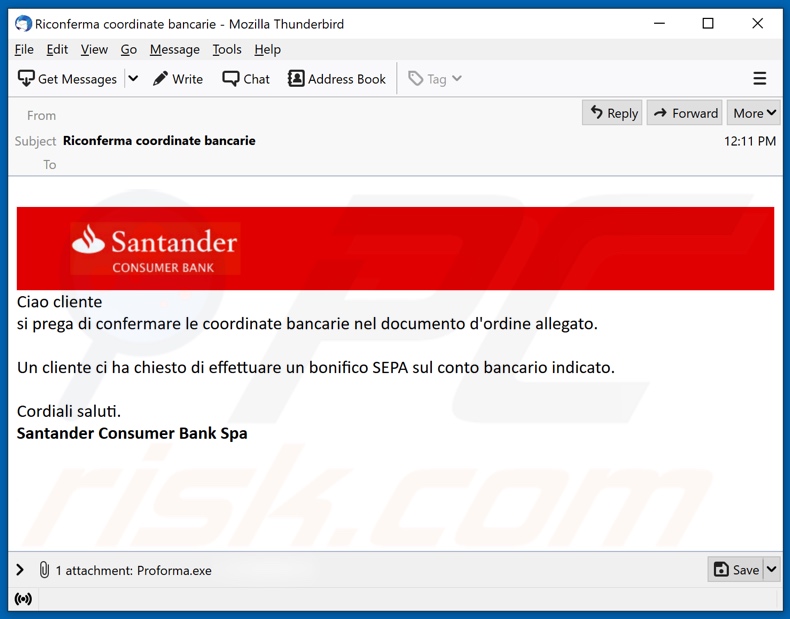Click the Santander Consumer Bank logo

coord(155,248)
